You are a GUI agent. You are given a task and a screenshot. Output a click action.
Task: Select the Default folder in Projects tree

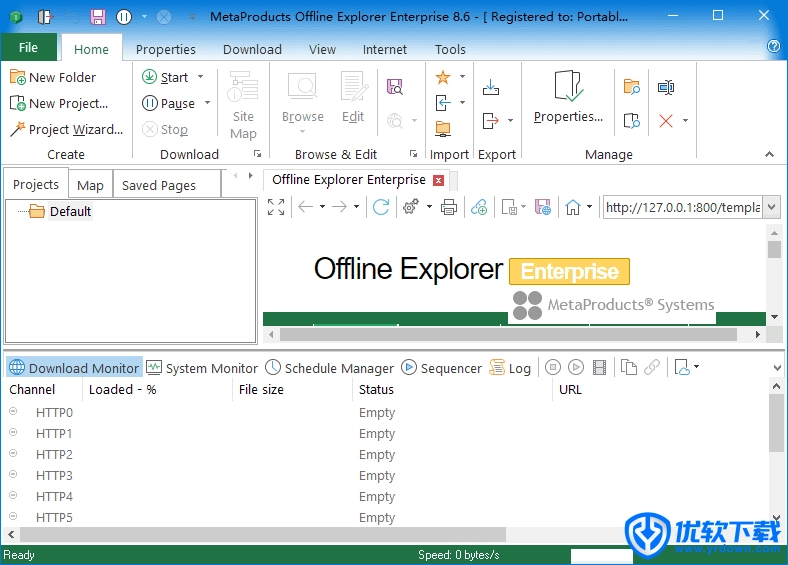coord(70,212)
